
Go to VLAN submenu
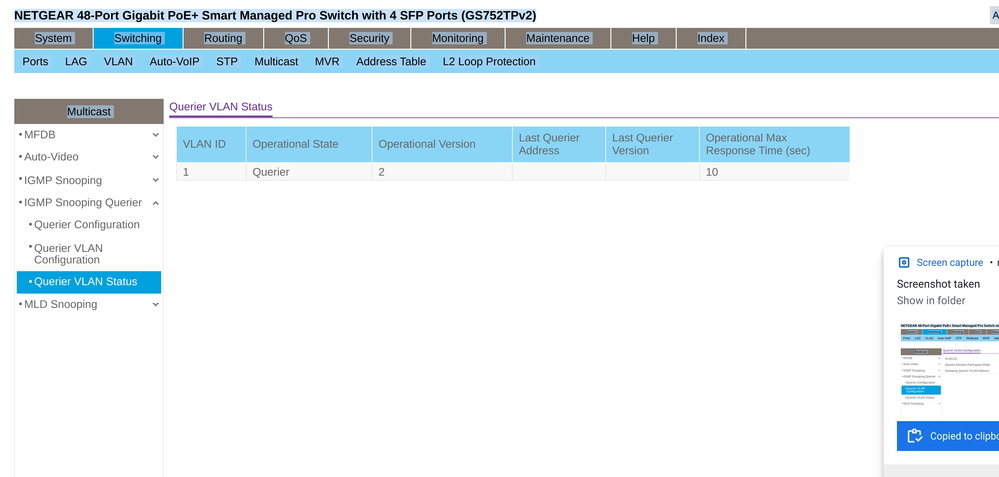[119, 62]
